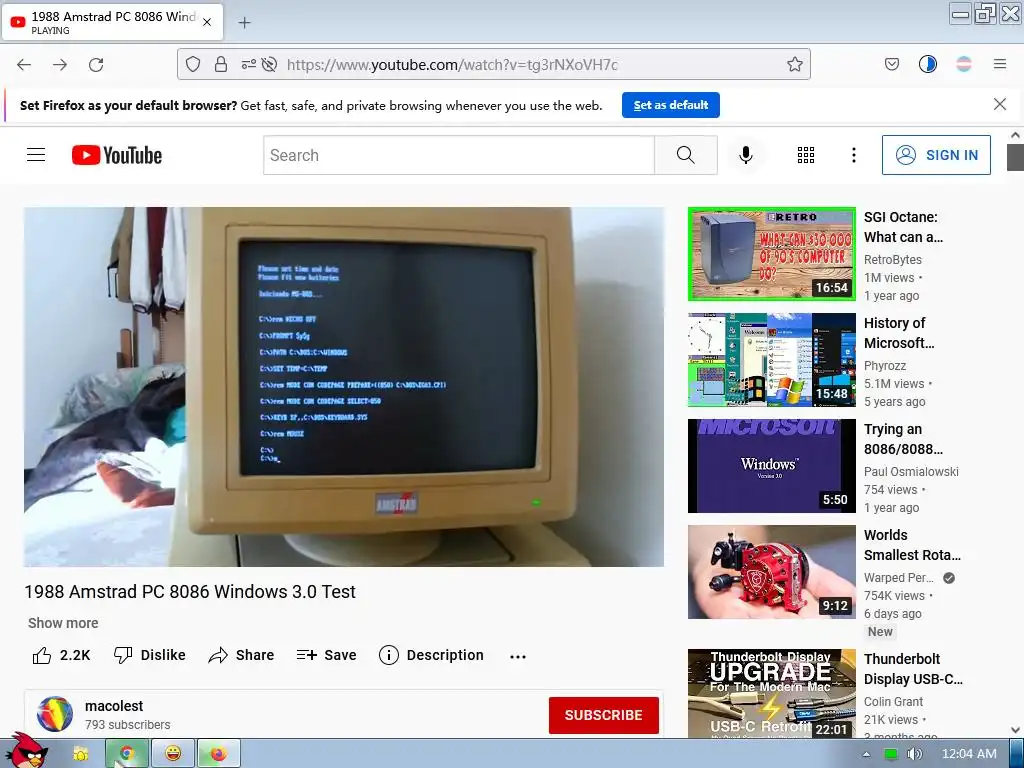Open the Chrome taskbar icon
Image resolution: width=1024 pixels, height=768 pixels.
(x=127, y=754)
